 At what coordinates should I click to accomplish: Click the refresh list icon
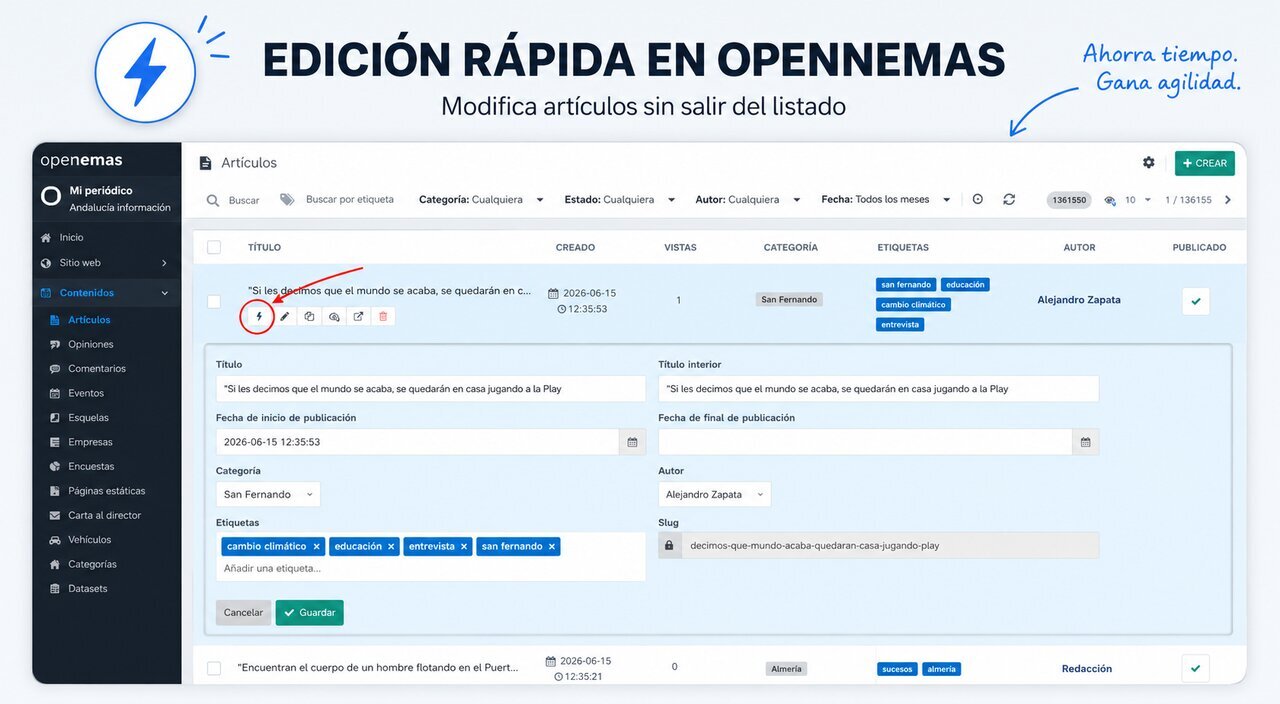coord(1009,199)
